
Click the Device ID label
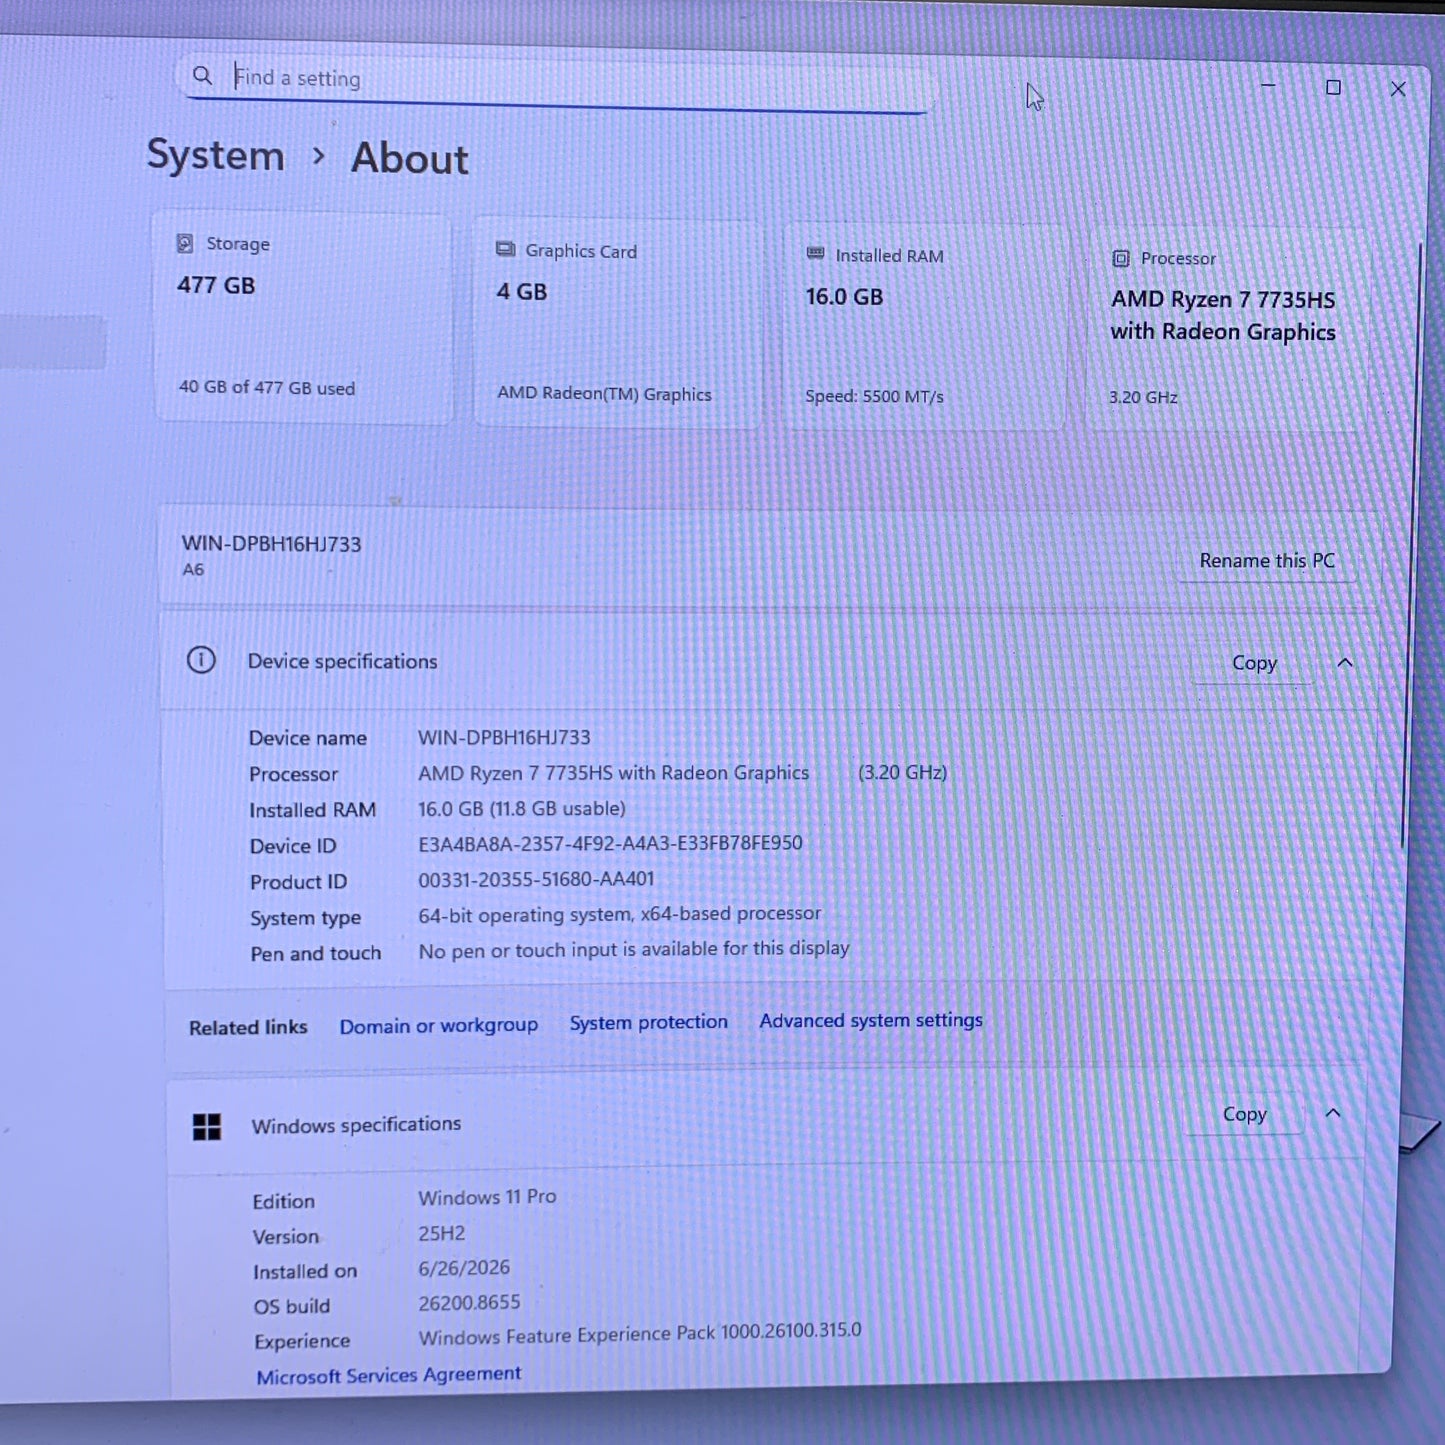click(x=293, y=846)
